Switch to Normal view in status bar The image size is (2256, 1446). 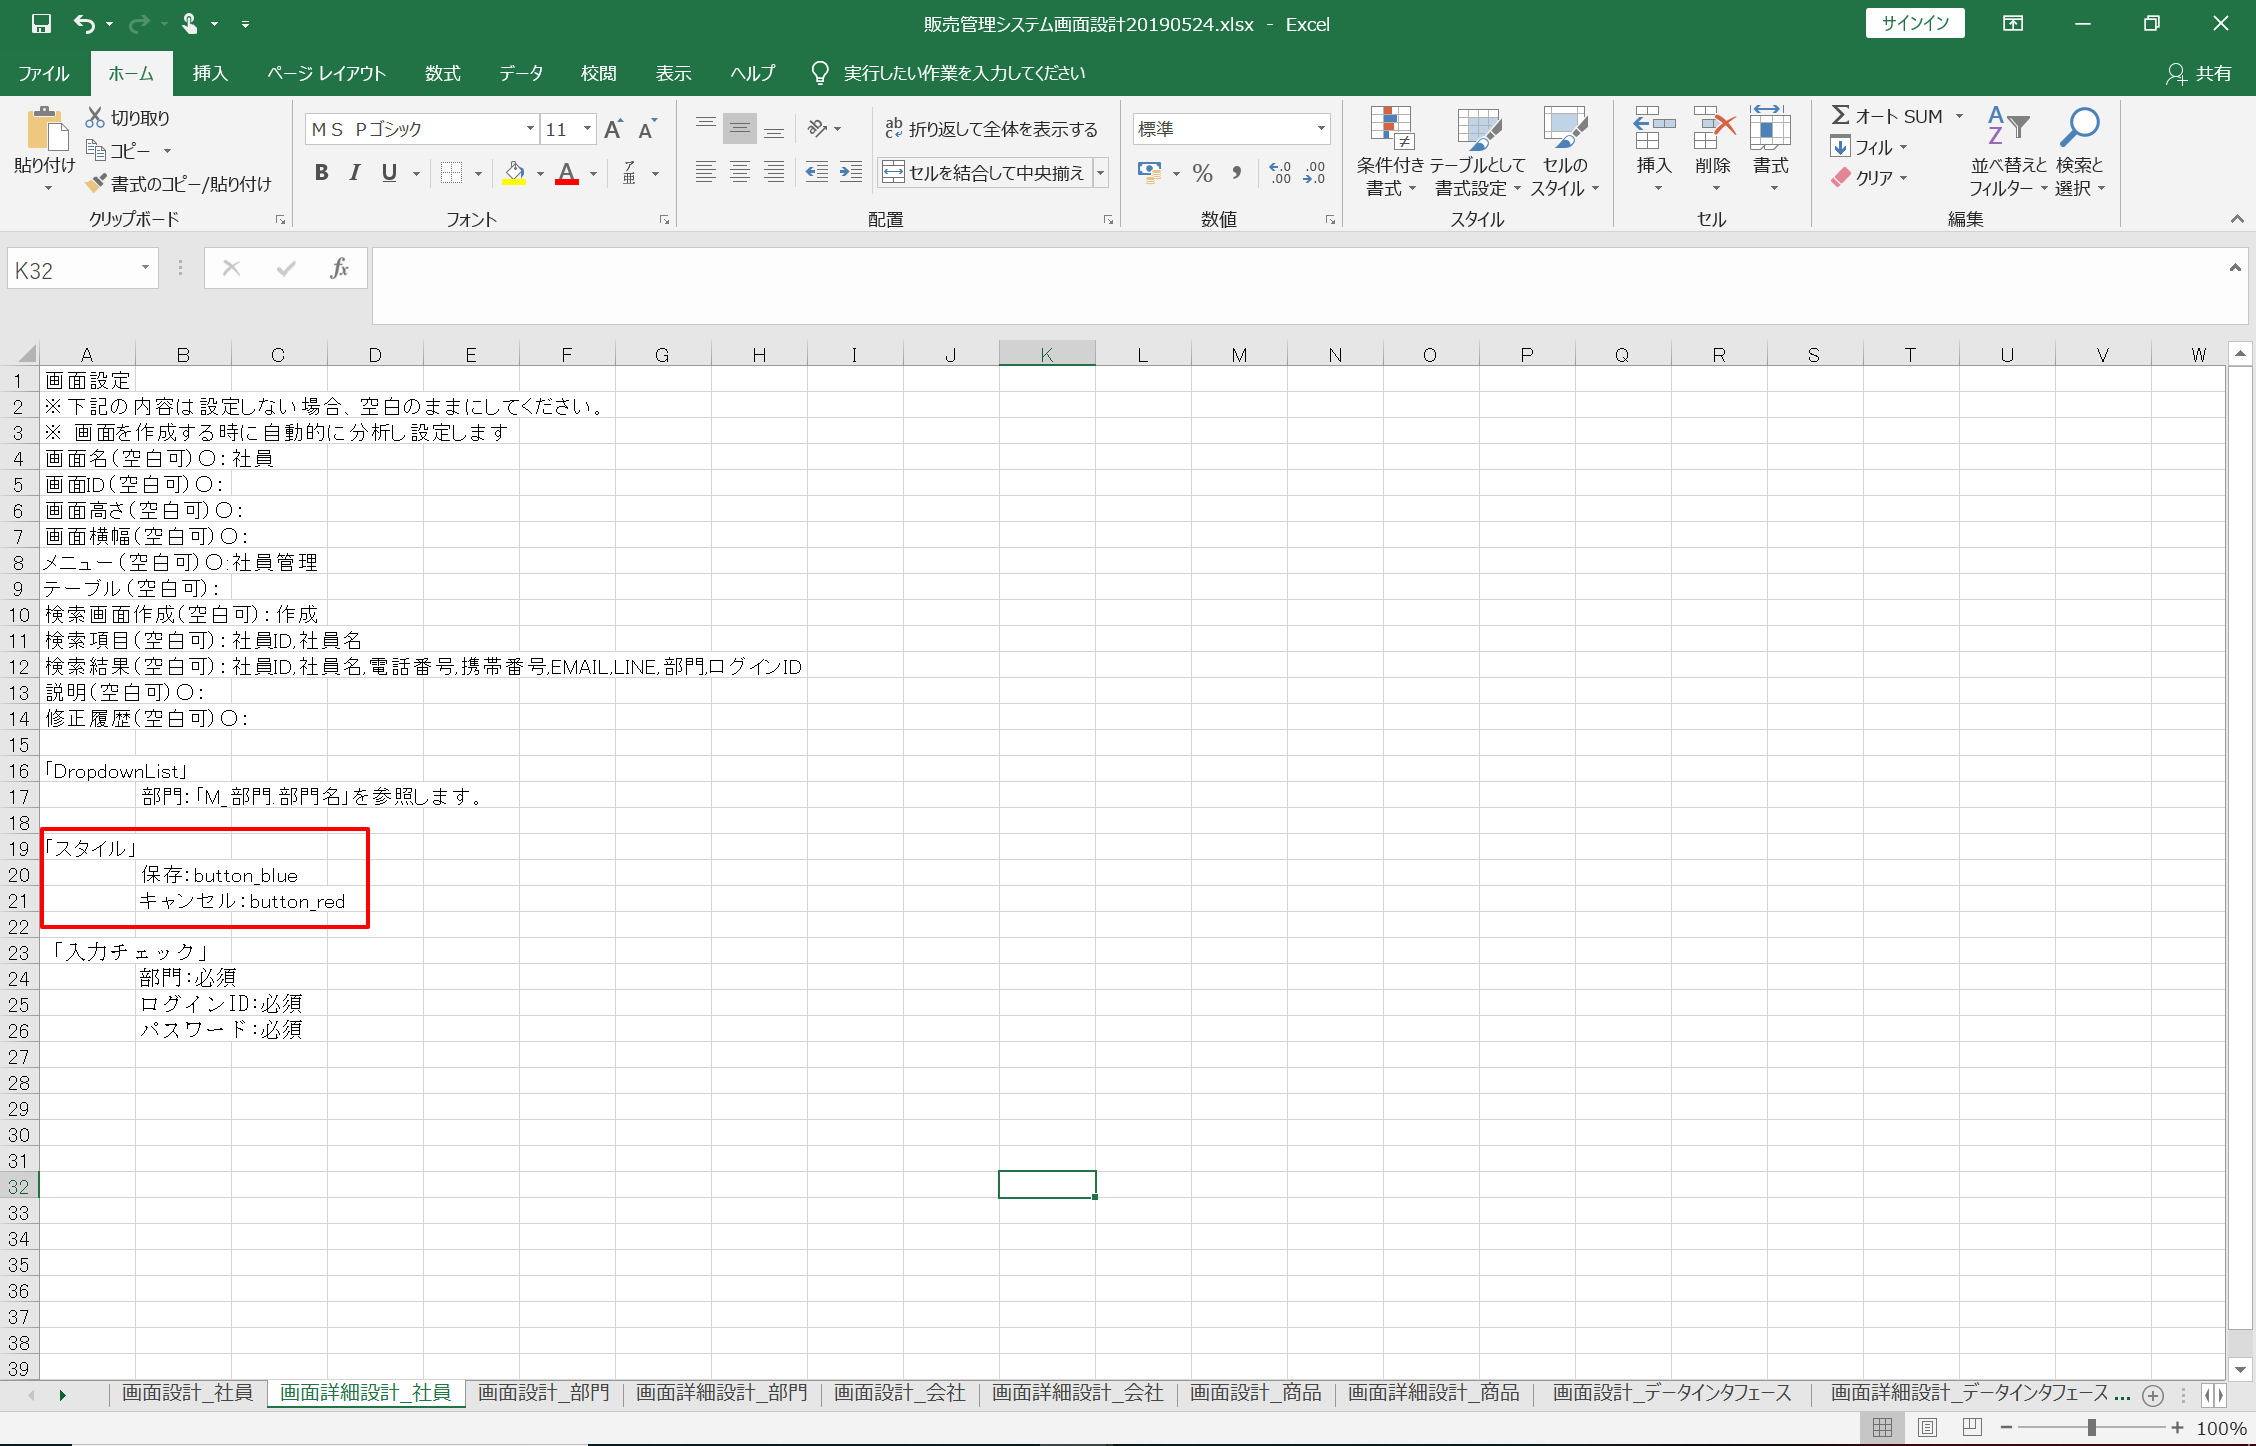(x=1882, y=1427)
